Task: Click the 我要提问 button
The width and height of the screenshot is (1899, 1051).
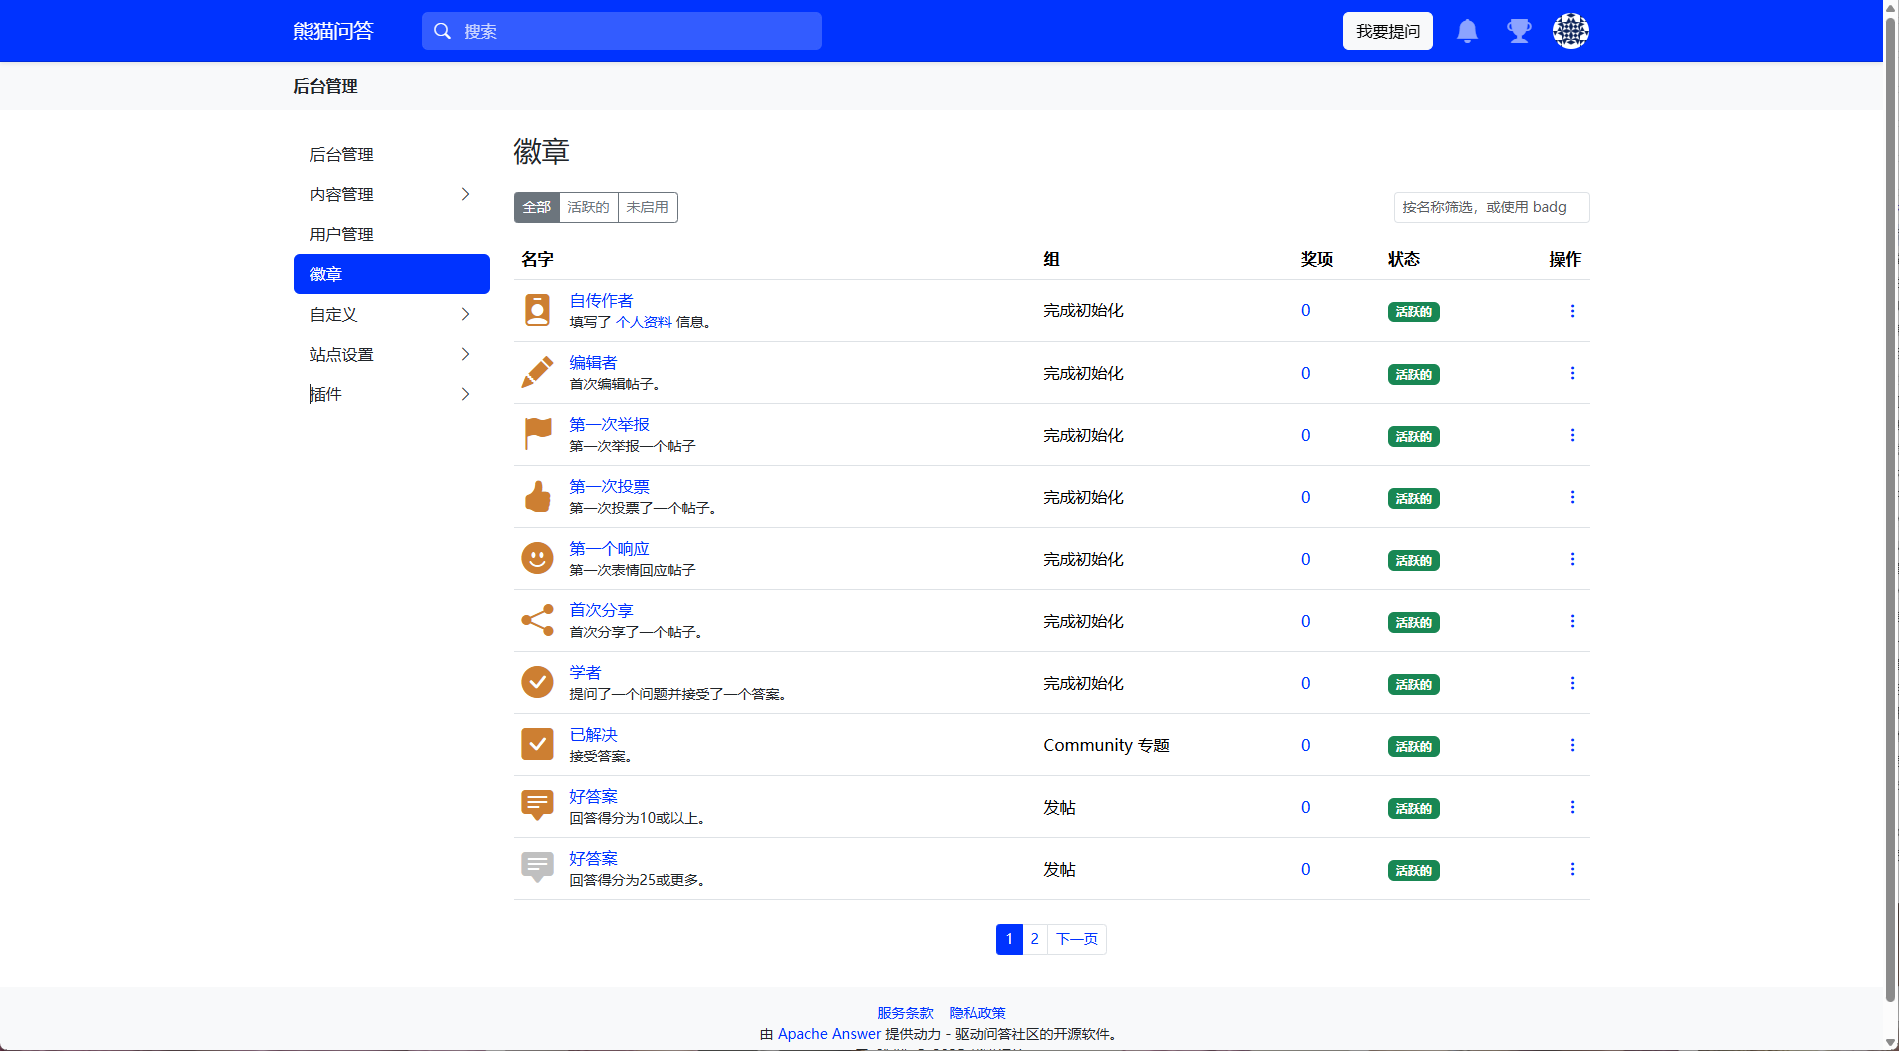Action: click(x=1387, y=31)
